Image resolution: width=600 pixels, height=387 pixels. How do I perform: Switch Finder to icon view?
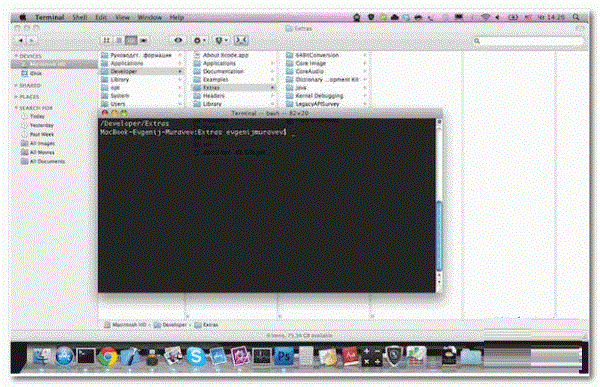click(107, 40)
